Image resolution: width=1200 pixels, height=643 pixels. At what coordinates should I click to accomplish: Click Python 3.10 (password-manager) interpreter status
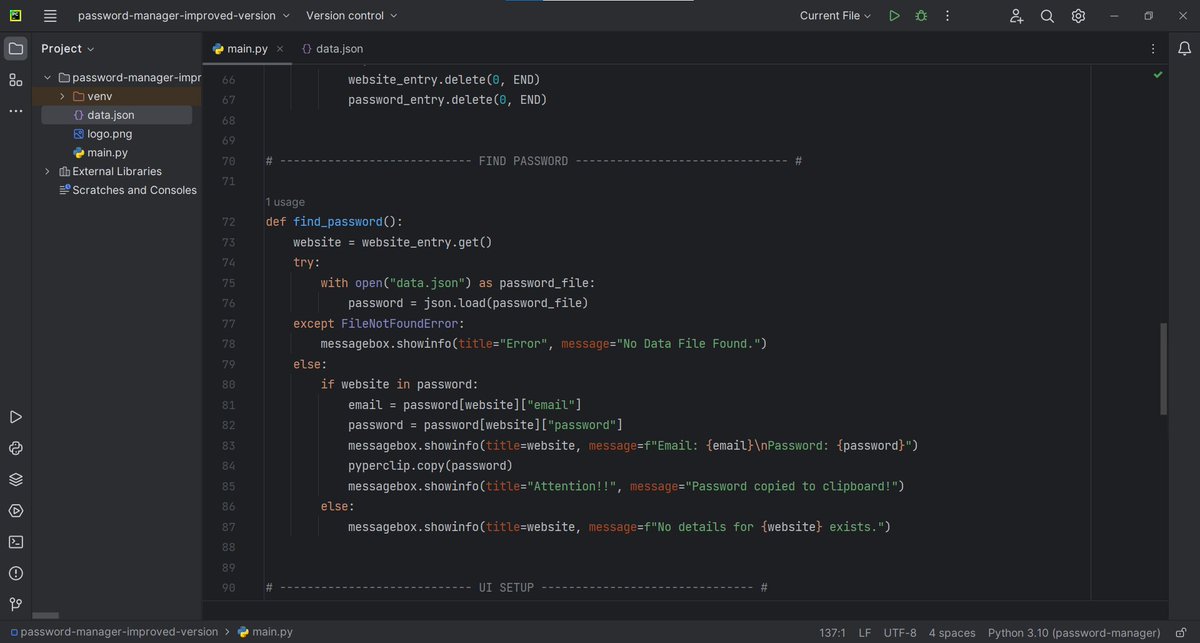pos(1074,633)
